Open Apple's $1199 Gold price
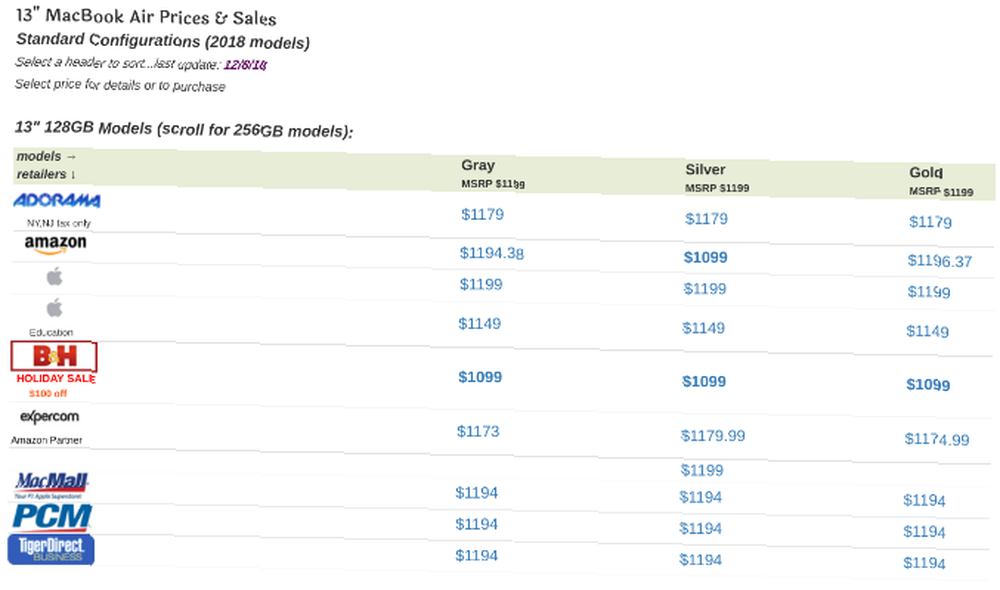The width and height of the screenshot is (1000, 590). pos(929,291)
